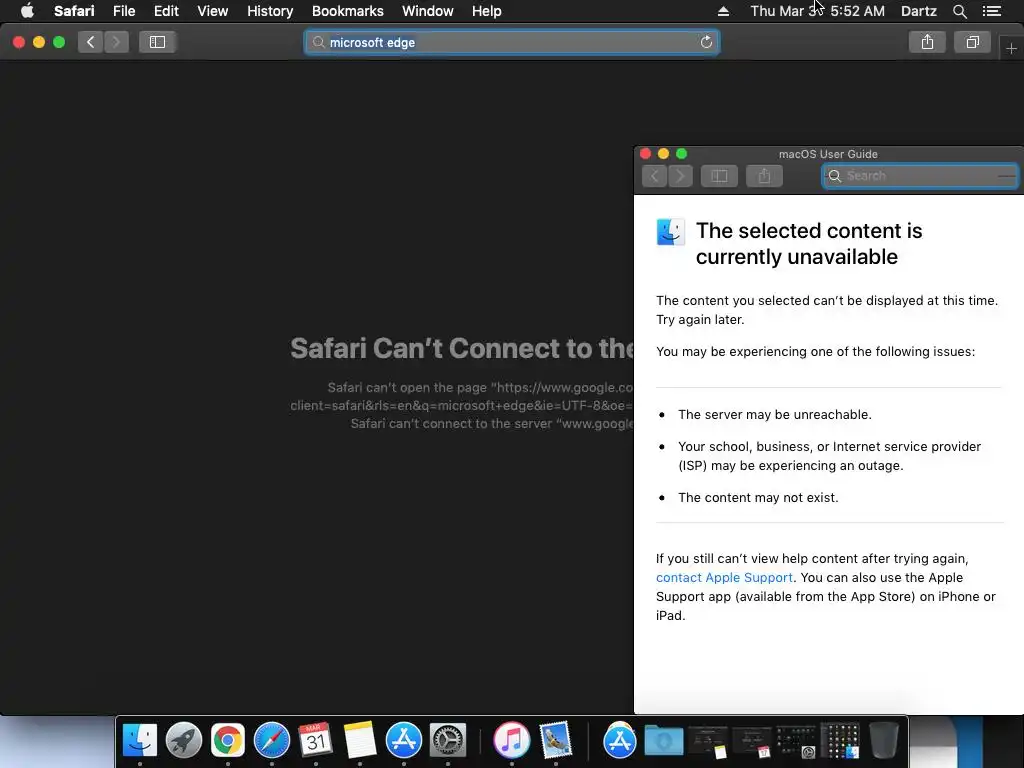Open the Apple menu
Image resolution: width=1024 pixels, height=768 pixels.
[x=27, y=11]
